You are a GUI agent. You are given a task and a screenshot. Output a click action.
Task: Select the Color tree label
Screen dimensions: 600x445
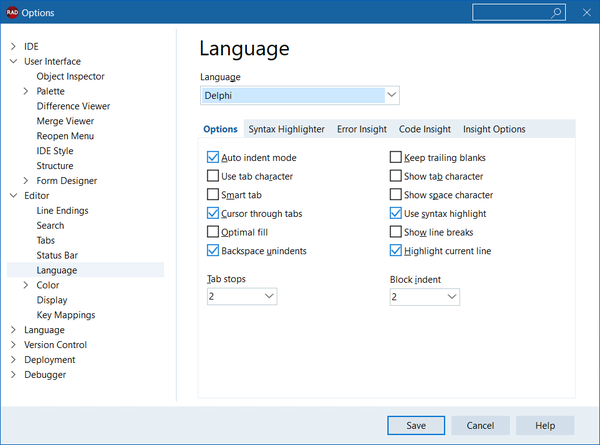(48, 285)
